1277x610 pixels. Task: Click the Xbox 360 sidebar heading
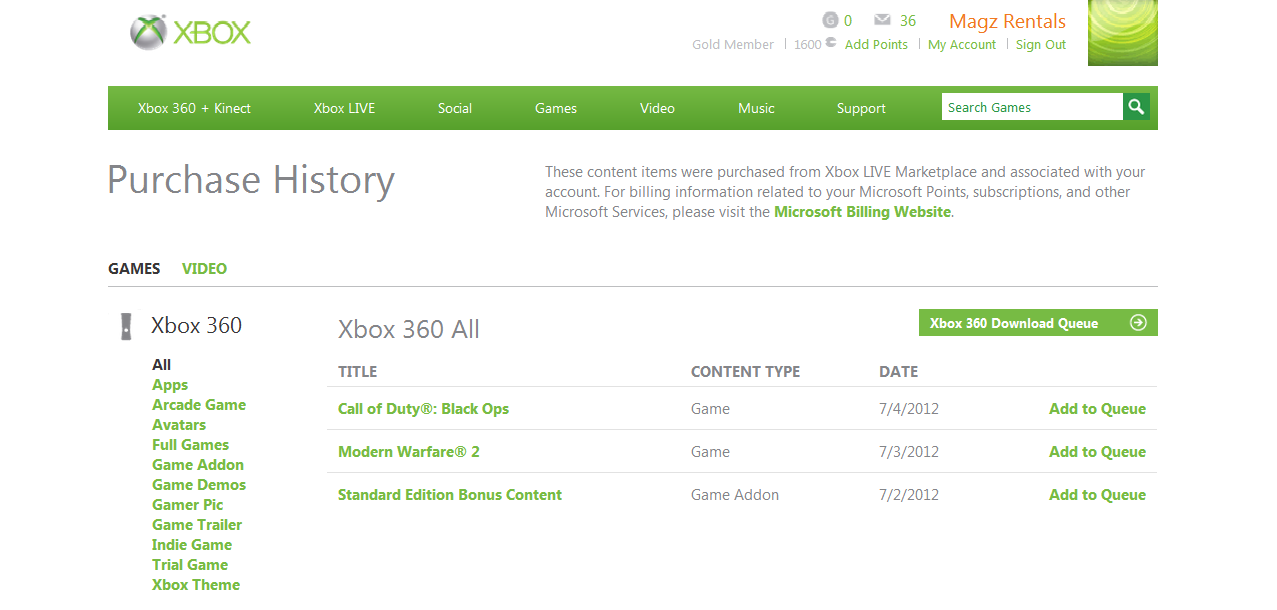pos(196,325)
